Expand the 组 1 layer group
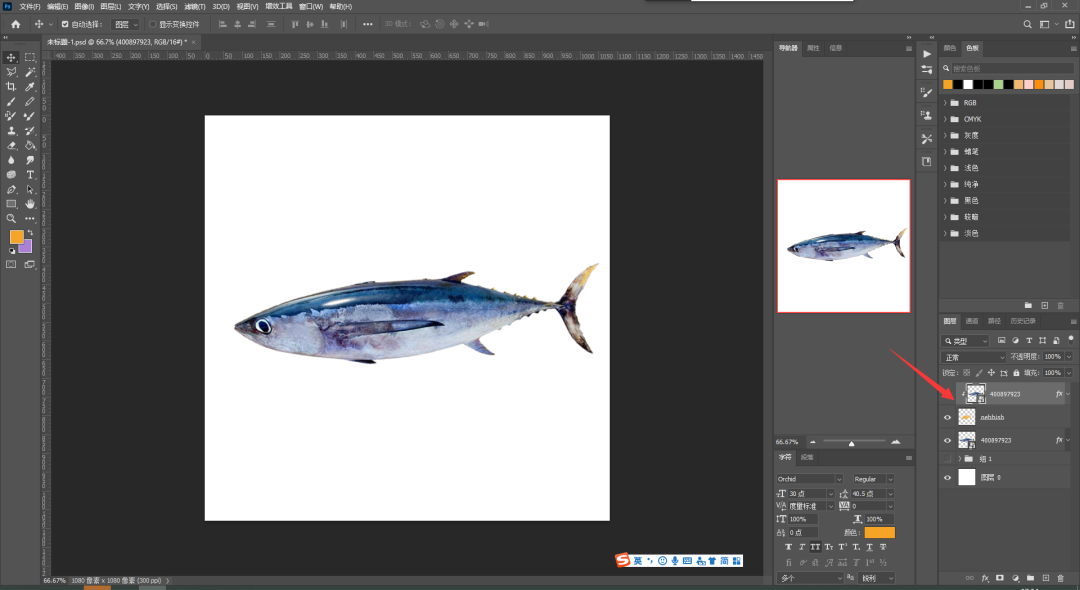 (959, 459)
